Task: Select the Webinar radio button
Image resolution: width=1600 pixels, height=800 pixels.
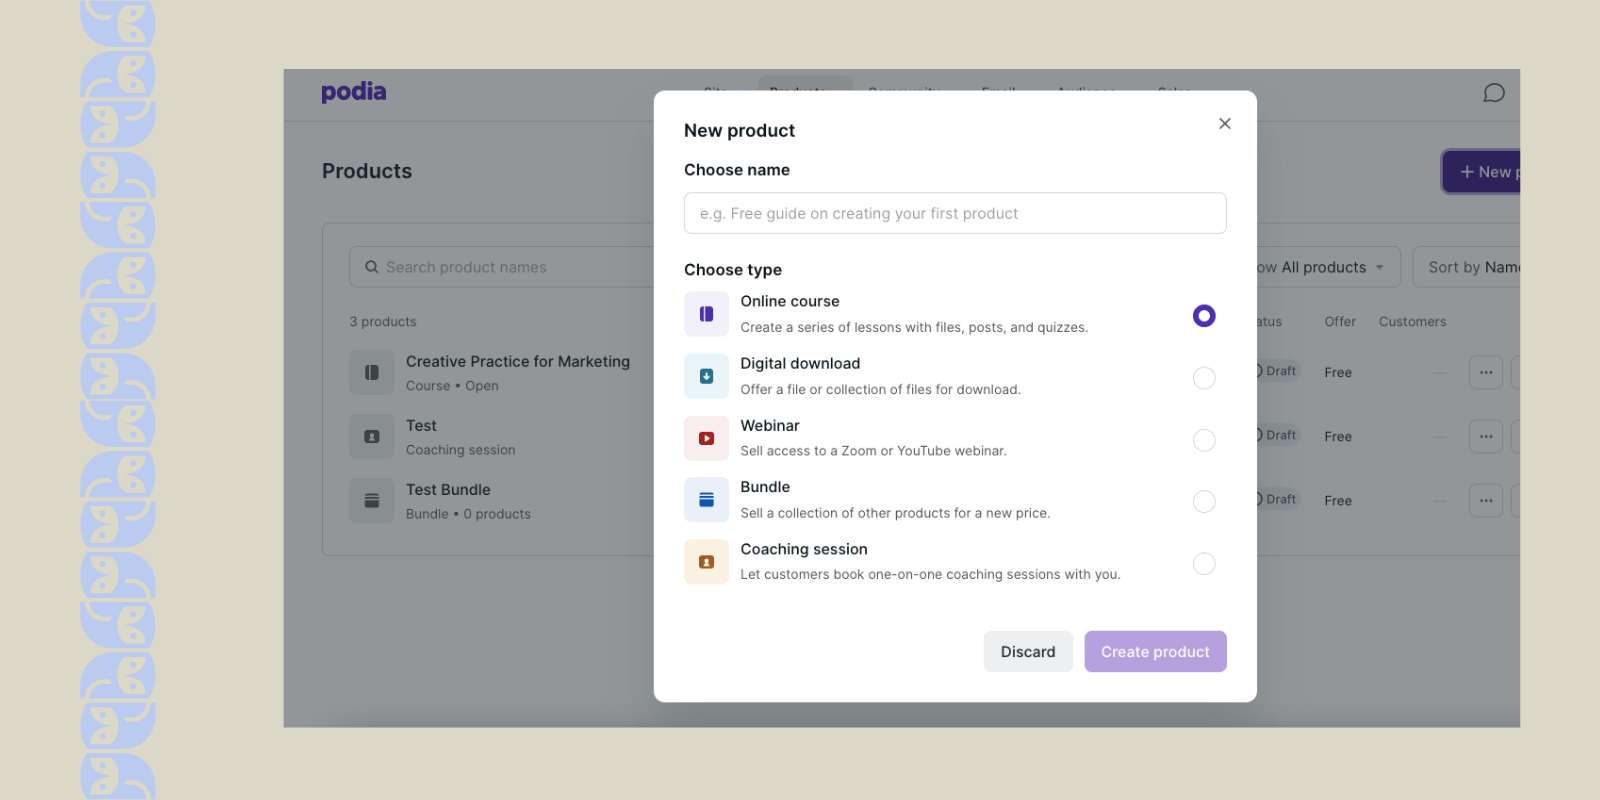Action: 1204,440
